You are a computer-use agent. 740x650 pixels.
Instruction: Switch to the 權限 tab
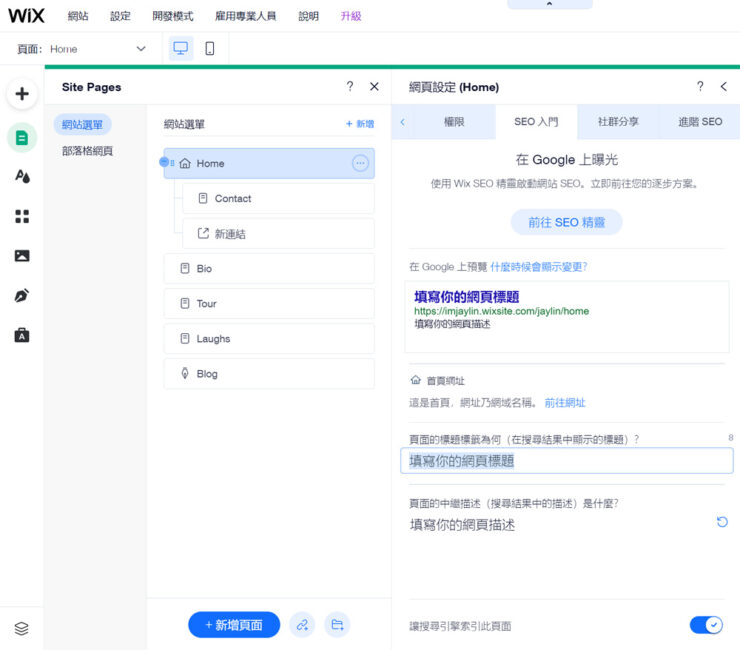click(x=454, y=122)
